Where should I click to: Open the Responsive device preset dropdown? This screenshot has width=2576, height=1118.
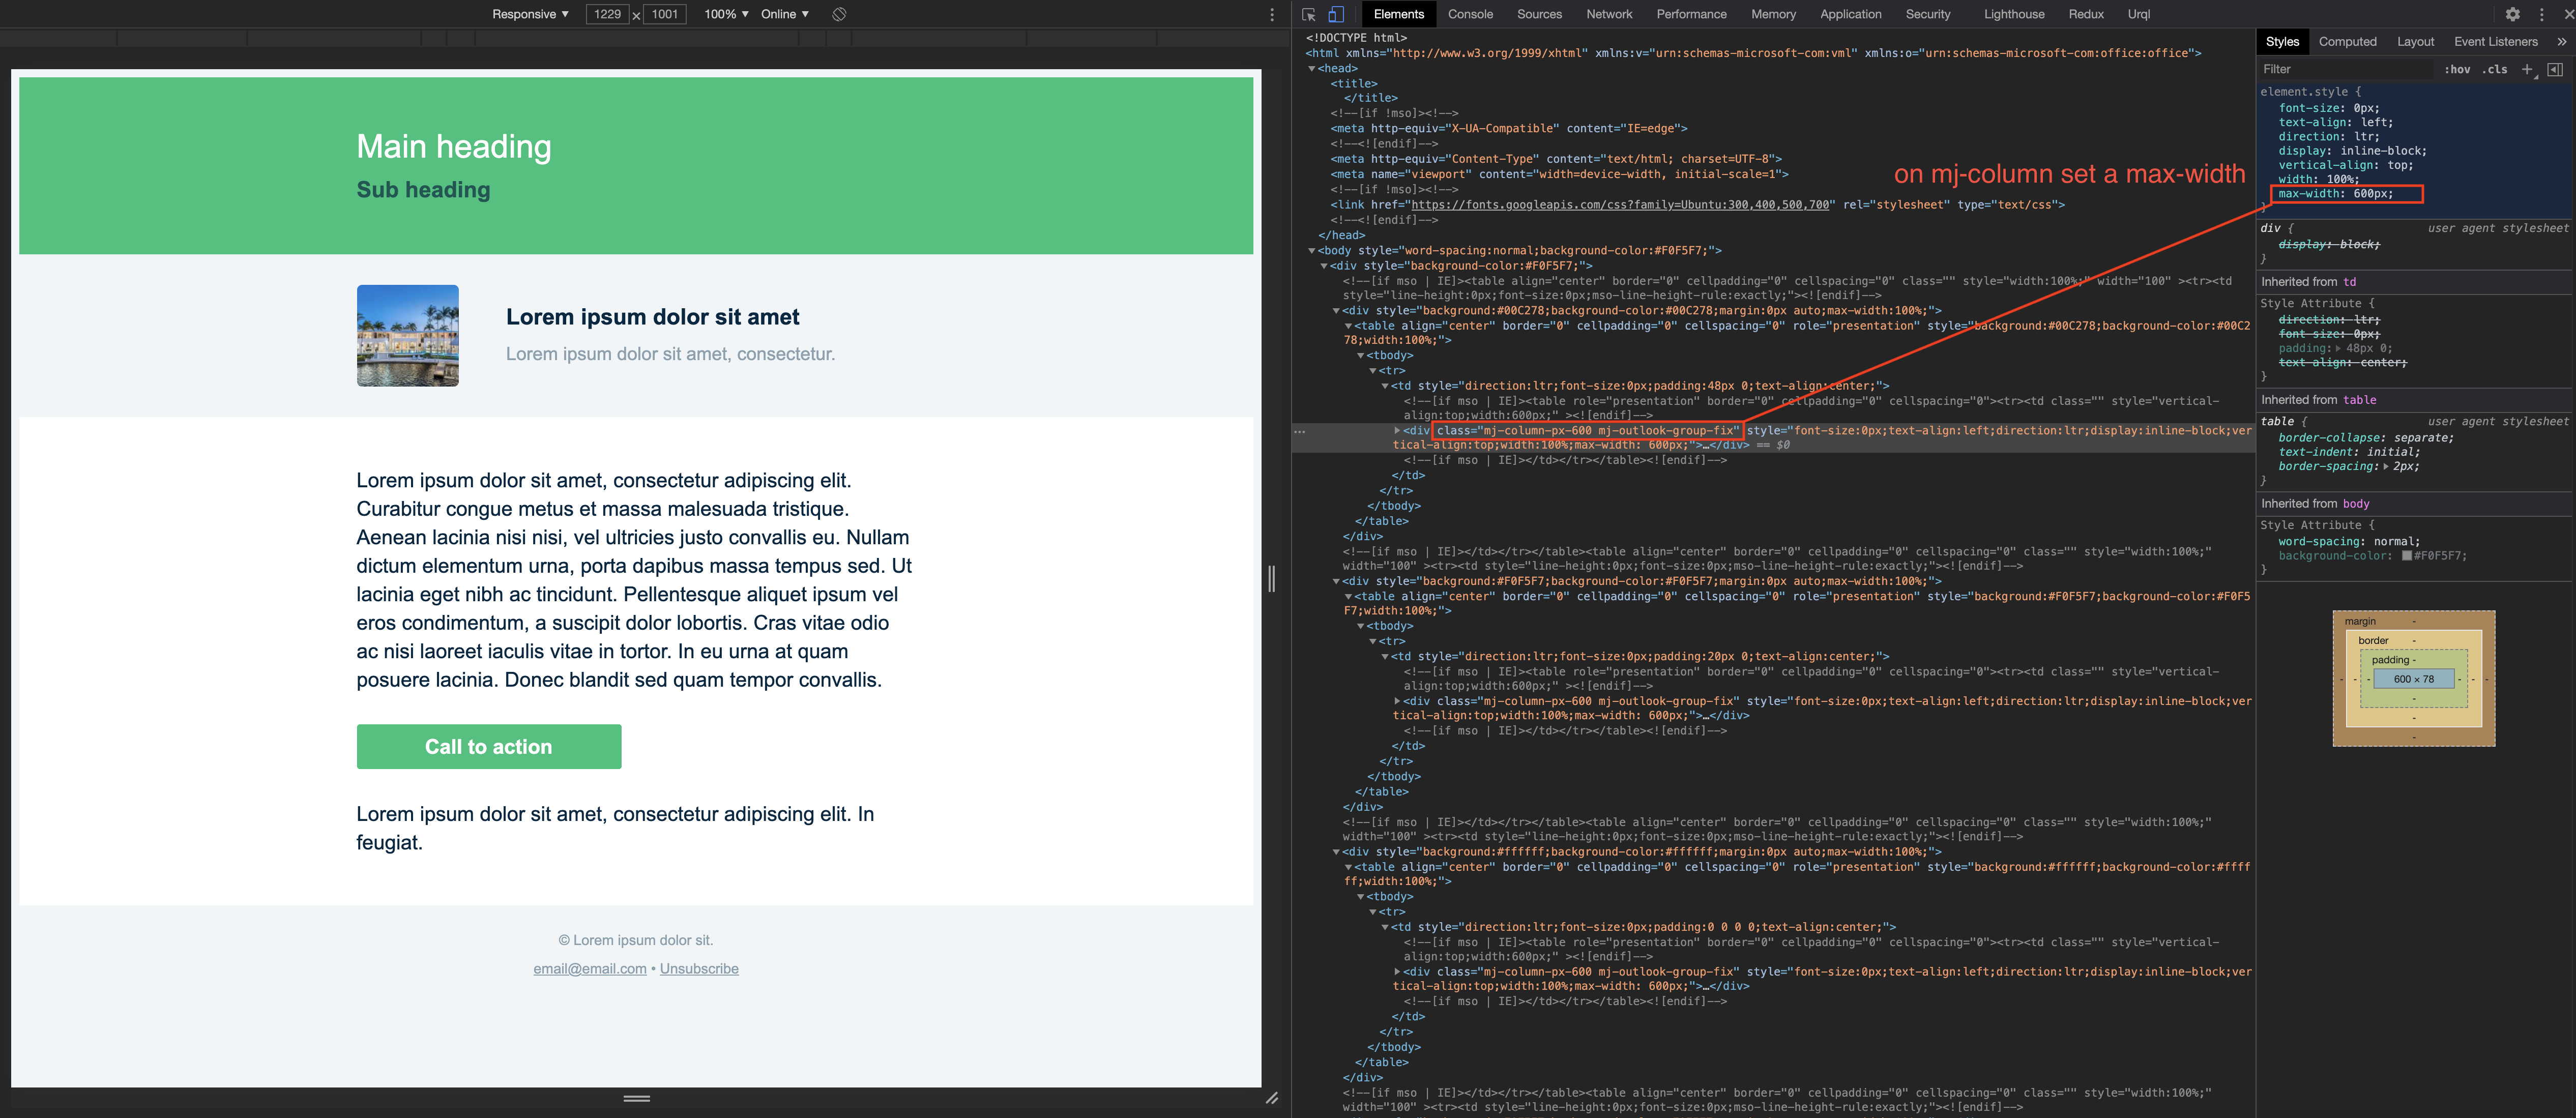coord(530,14)
